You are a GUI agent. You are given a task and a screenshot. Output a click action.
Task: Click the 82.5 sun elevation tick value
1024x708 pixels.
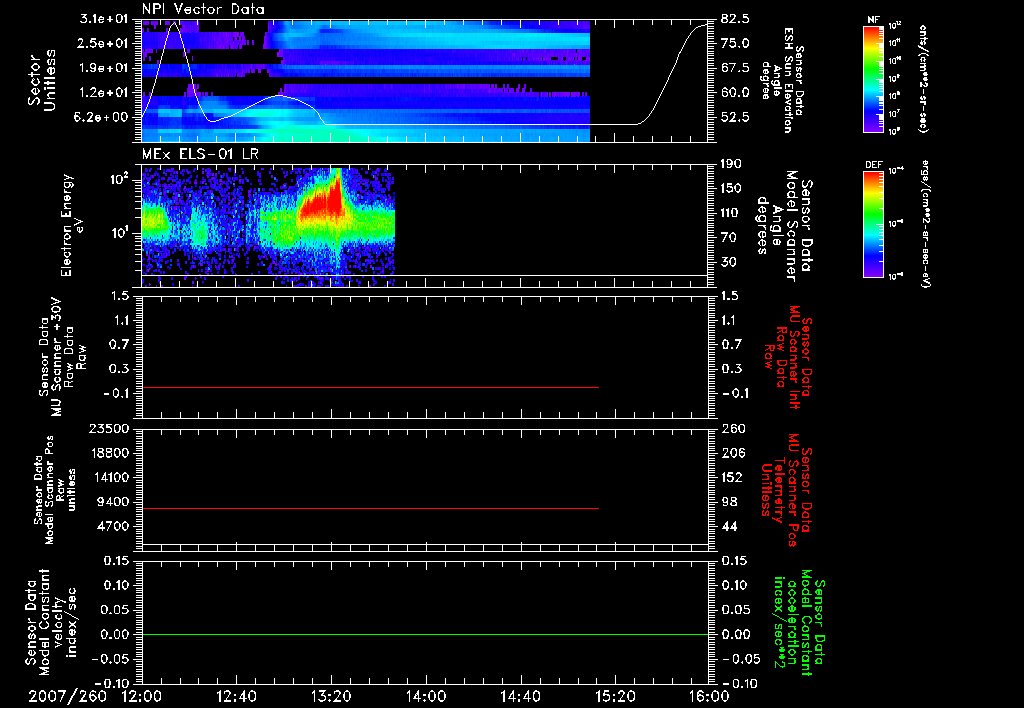735,19
